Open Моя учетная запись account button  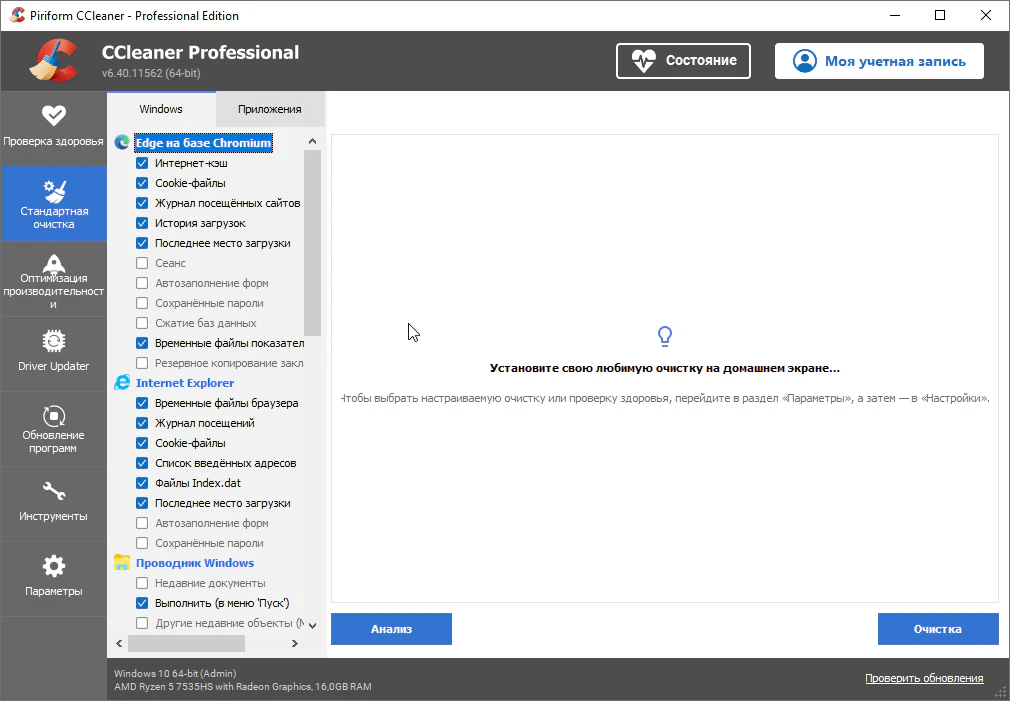coord(878,61)
